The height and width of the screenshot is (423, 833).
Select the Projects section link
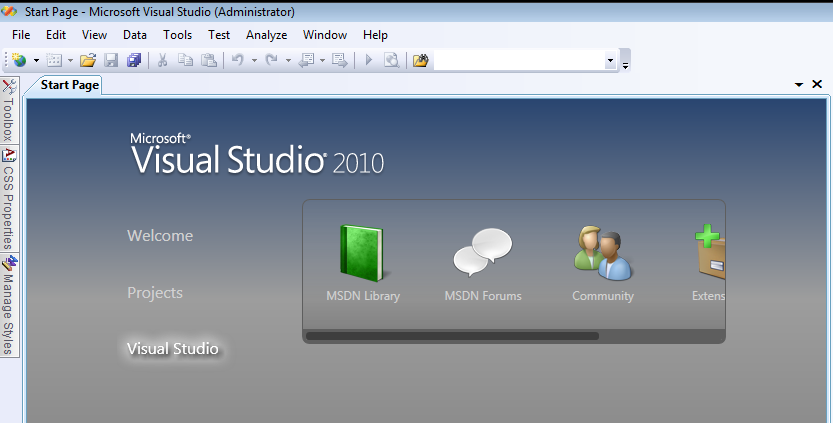click(x=155, y=293)
